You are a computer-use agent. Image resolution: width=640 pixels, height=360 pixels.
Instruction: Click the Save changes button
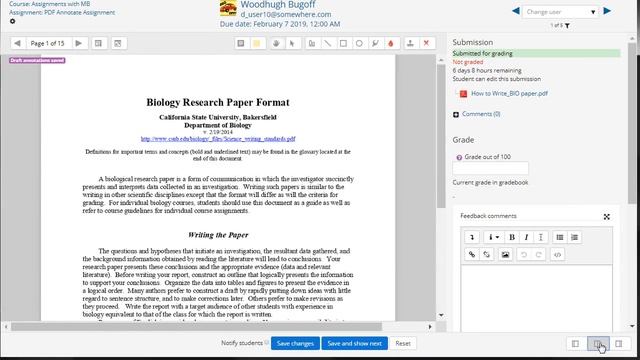[295, 344]
